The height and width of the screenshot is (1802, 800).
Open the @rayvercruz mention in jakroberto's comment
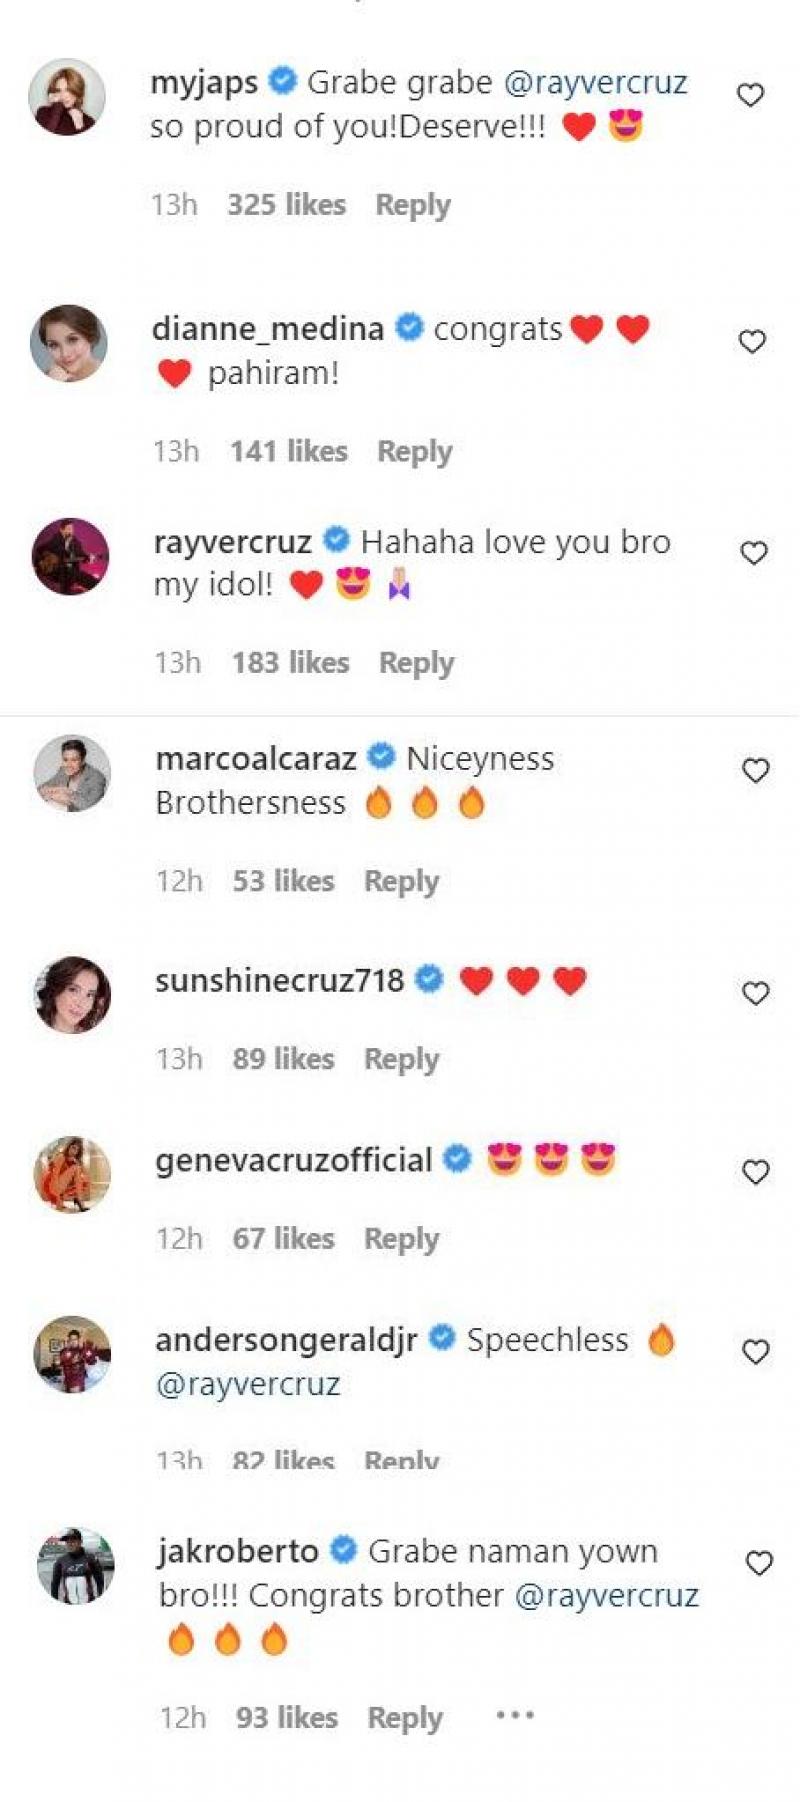pyautogui.click(x=606, y=1595)
